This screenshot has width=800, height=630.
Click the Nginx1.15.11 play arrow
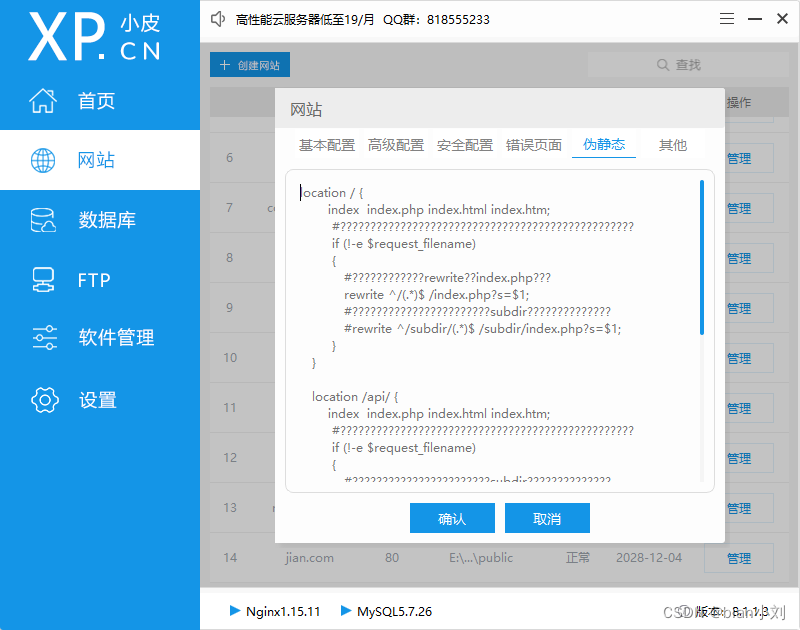pyautogui.click(x=235, y=610)
